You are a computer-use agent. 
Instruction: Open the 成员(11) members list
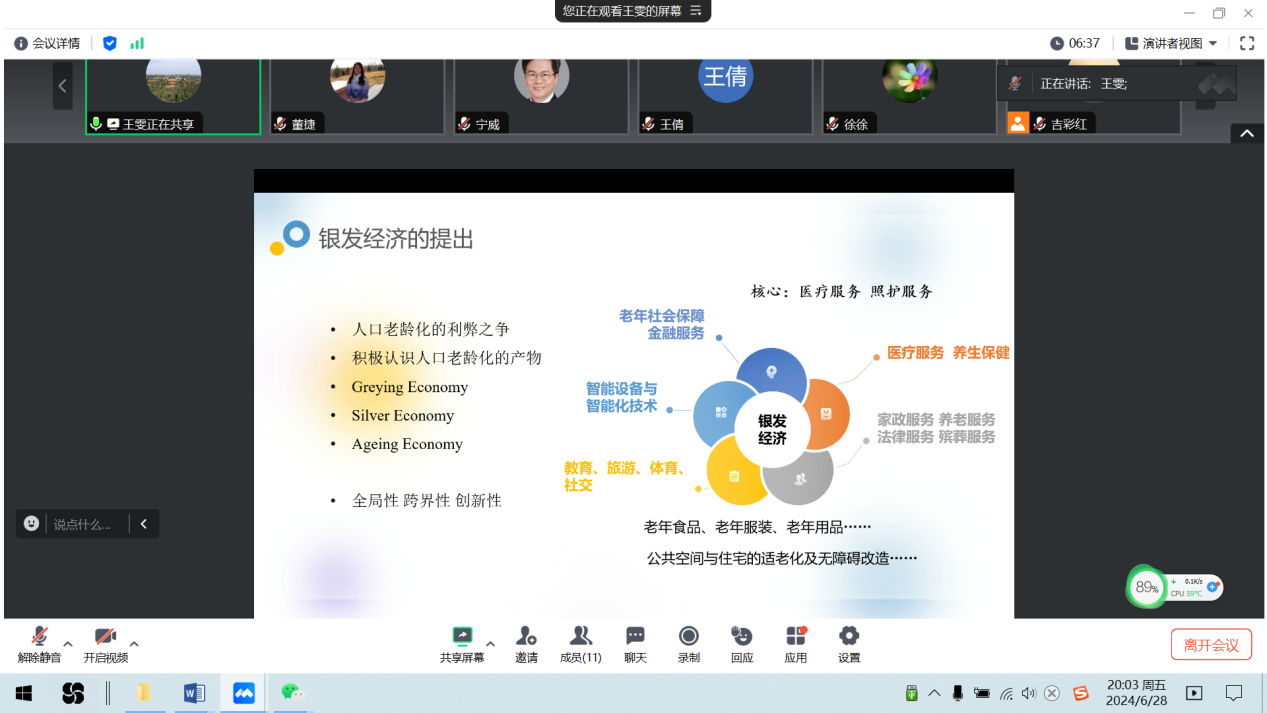point(580,637)
